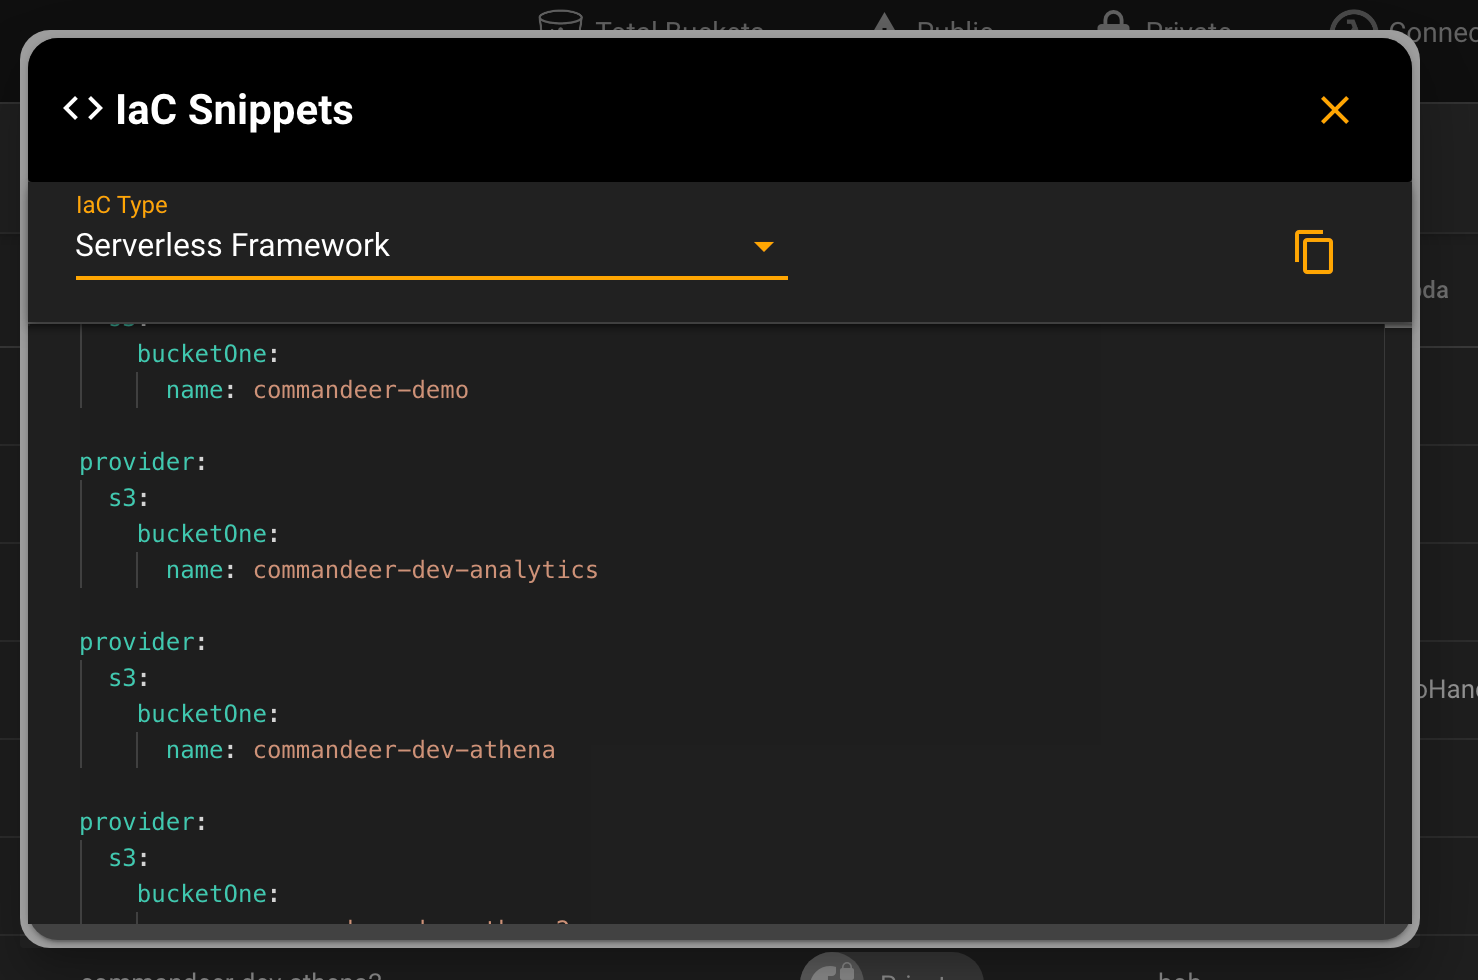Click the s3 key in the commandeer-dev-athena block
Screen dimensions: 1478x980
pyautogui.click(x=122, y=678)
